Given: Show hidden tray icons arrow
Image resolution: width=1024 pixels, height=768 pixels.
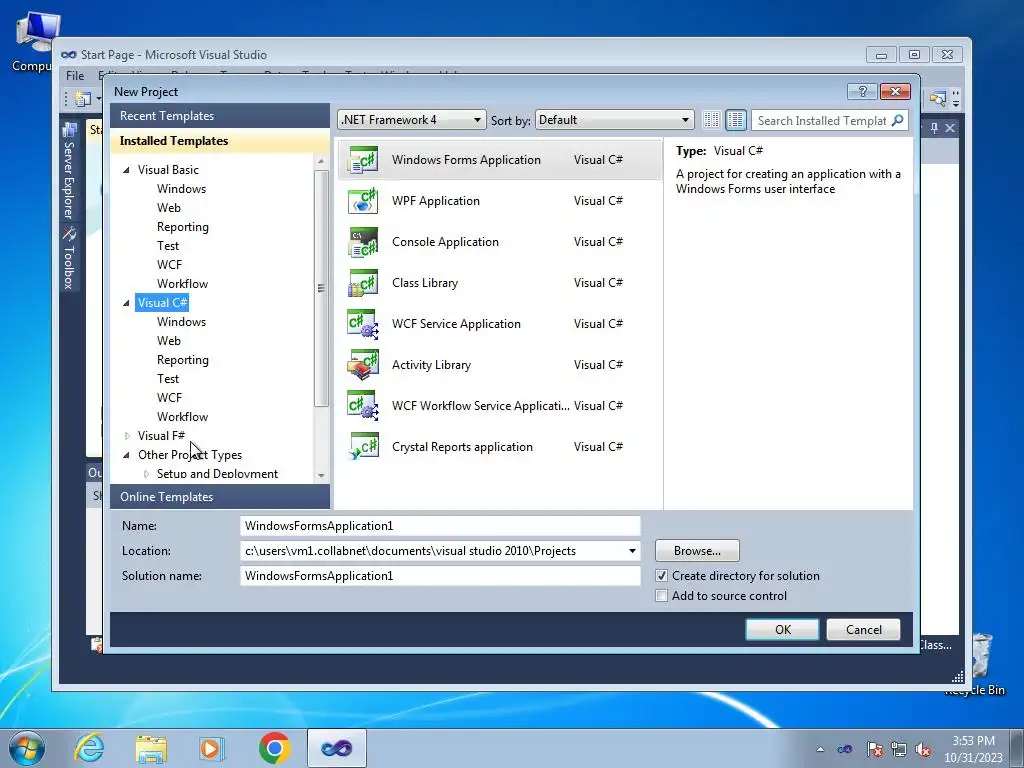Looking at the screenshot, I should tap(820, 749).
